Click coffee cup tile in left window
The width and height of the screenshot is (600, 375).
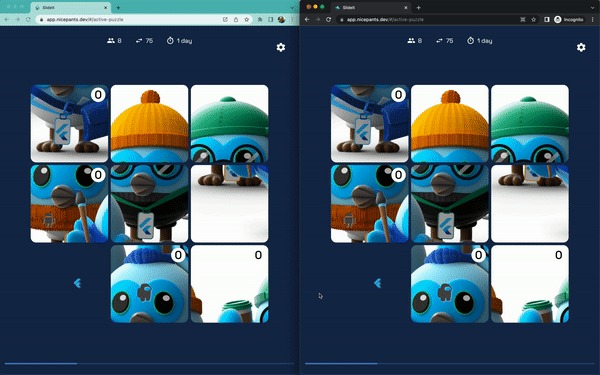tap(230, 284)
